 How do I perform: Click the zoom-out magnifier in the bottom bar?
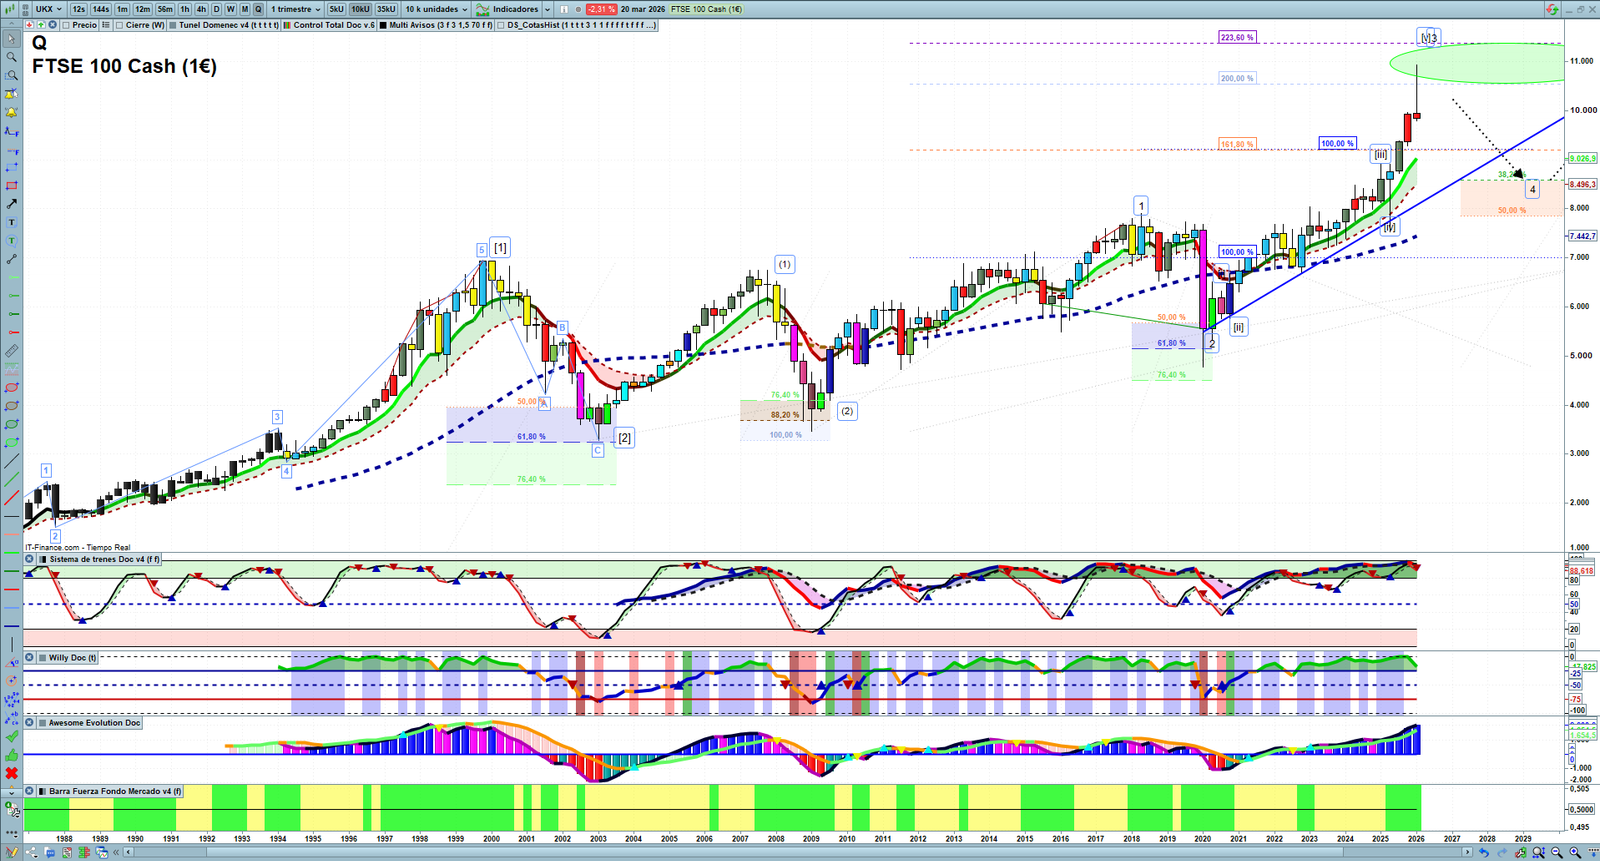pyautogui.click(x=1557, y=853)
